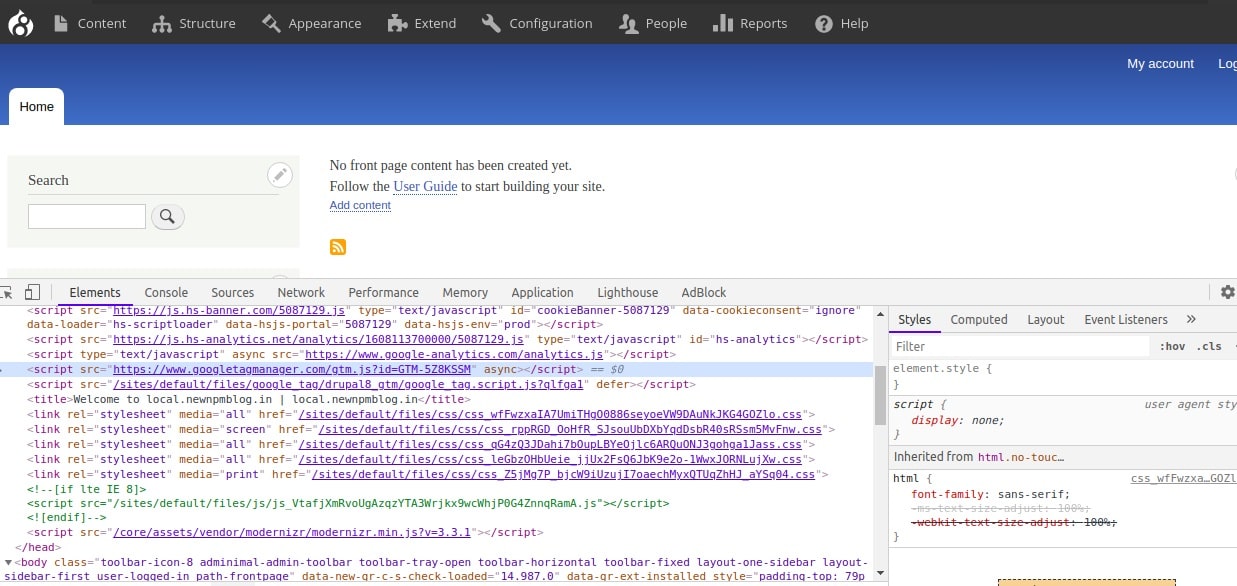Show more sidebar tabs via » chevron
Screen dimensions: 1237x586
click(x=1191, y=319)
